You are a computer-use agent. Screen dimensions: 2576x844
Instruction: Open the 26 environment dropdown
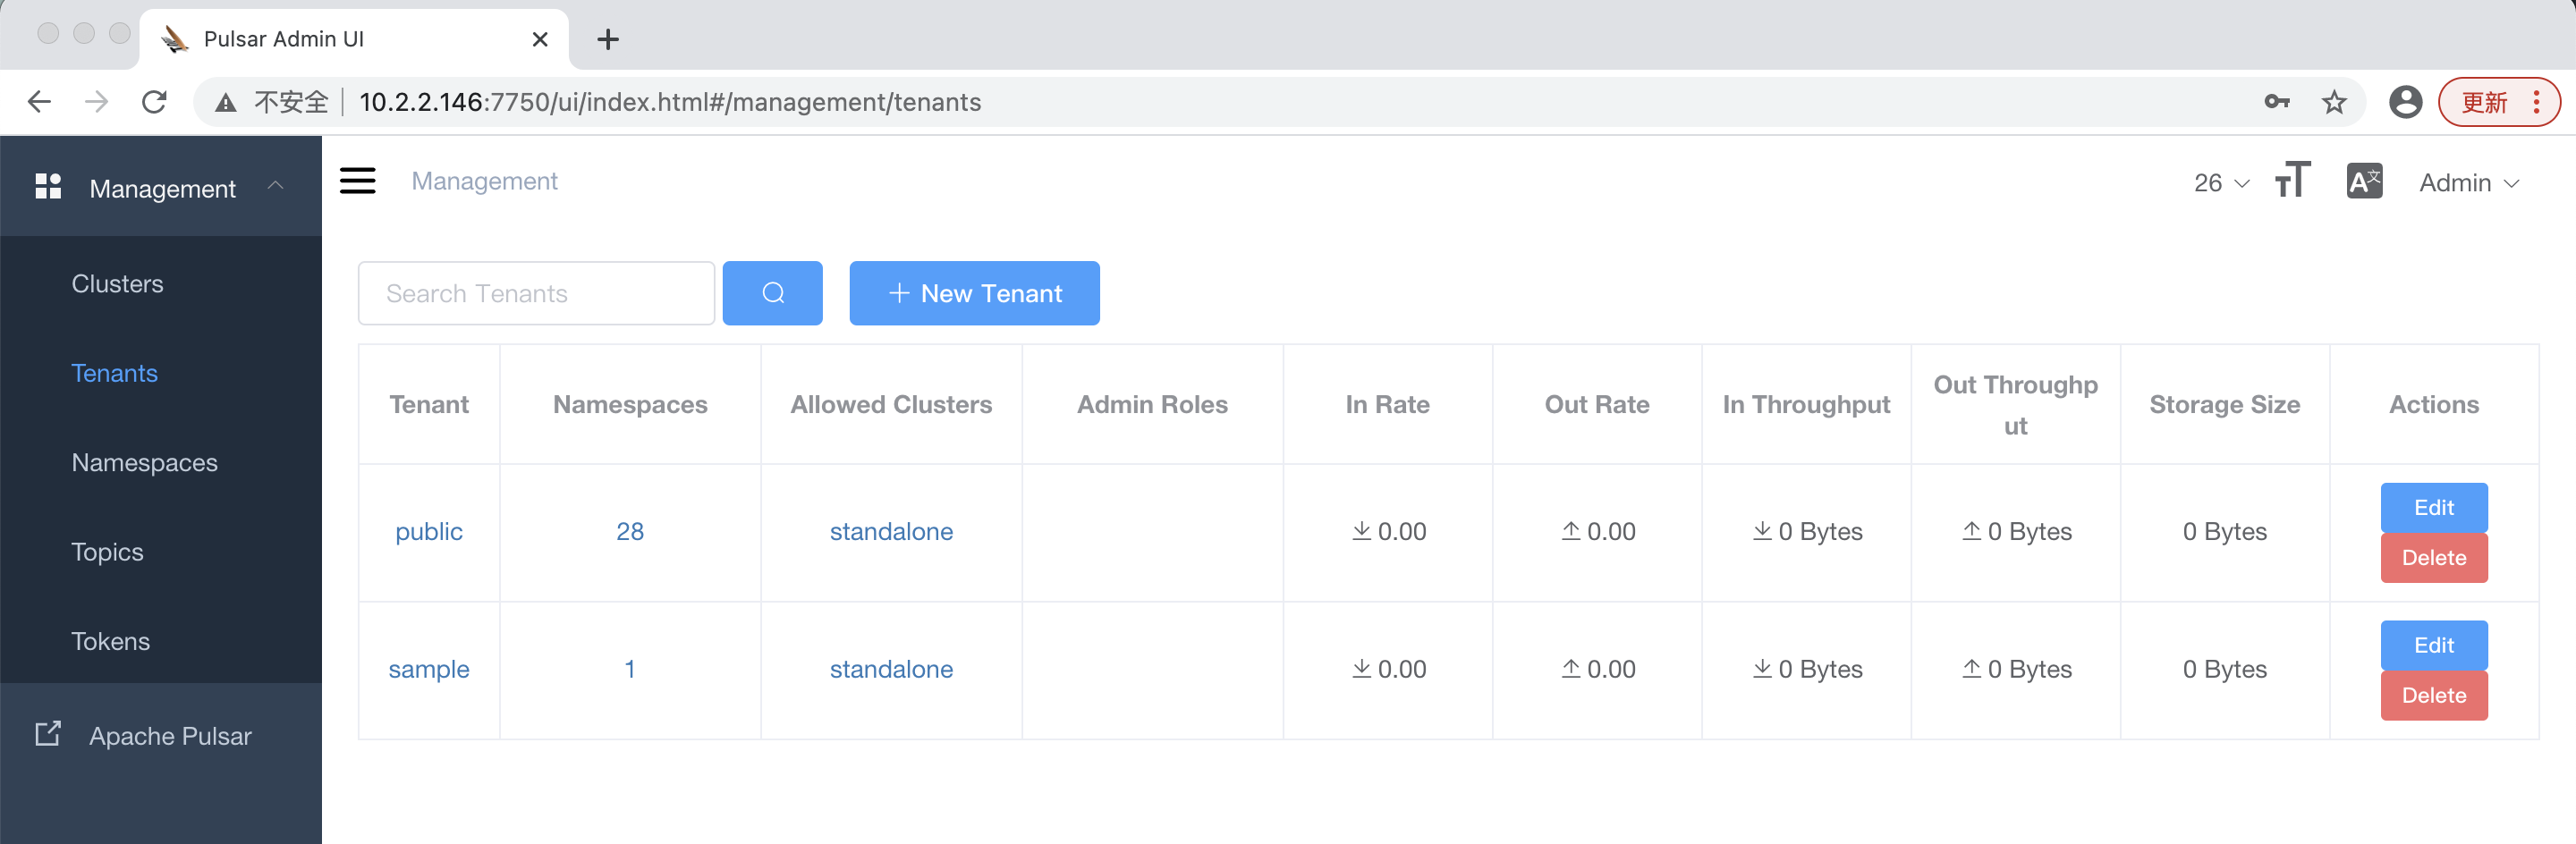coord(2220,183)
